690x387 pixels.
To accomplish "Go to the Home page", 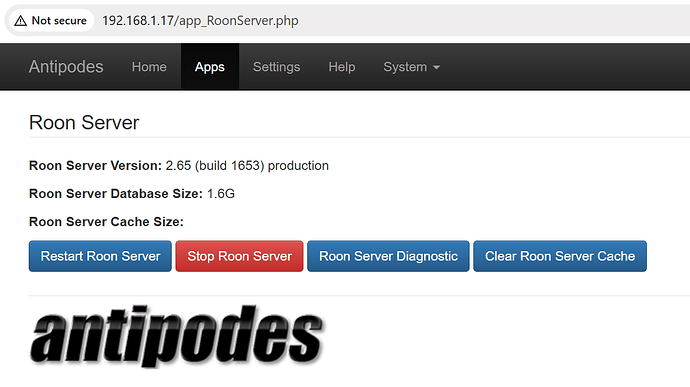I will tap(149, 67).
